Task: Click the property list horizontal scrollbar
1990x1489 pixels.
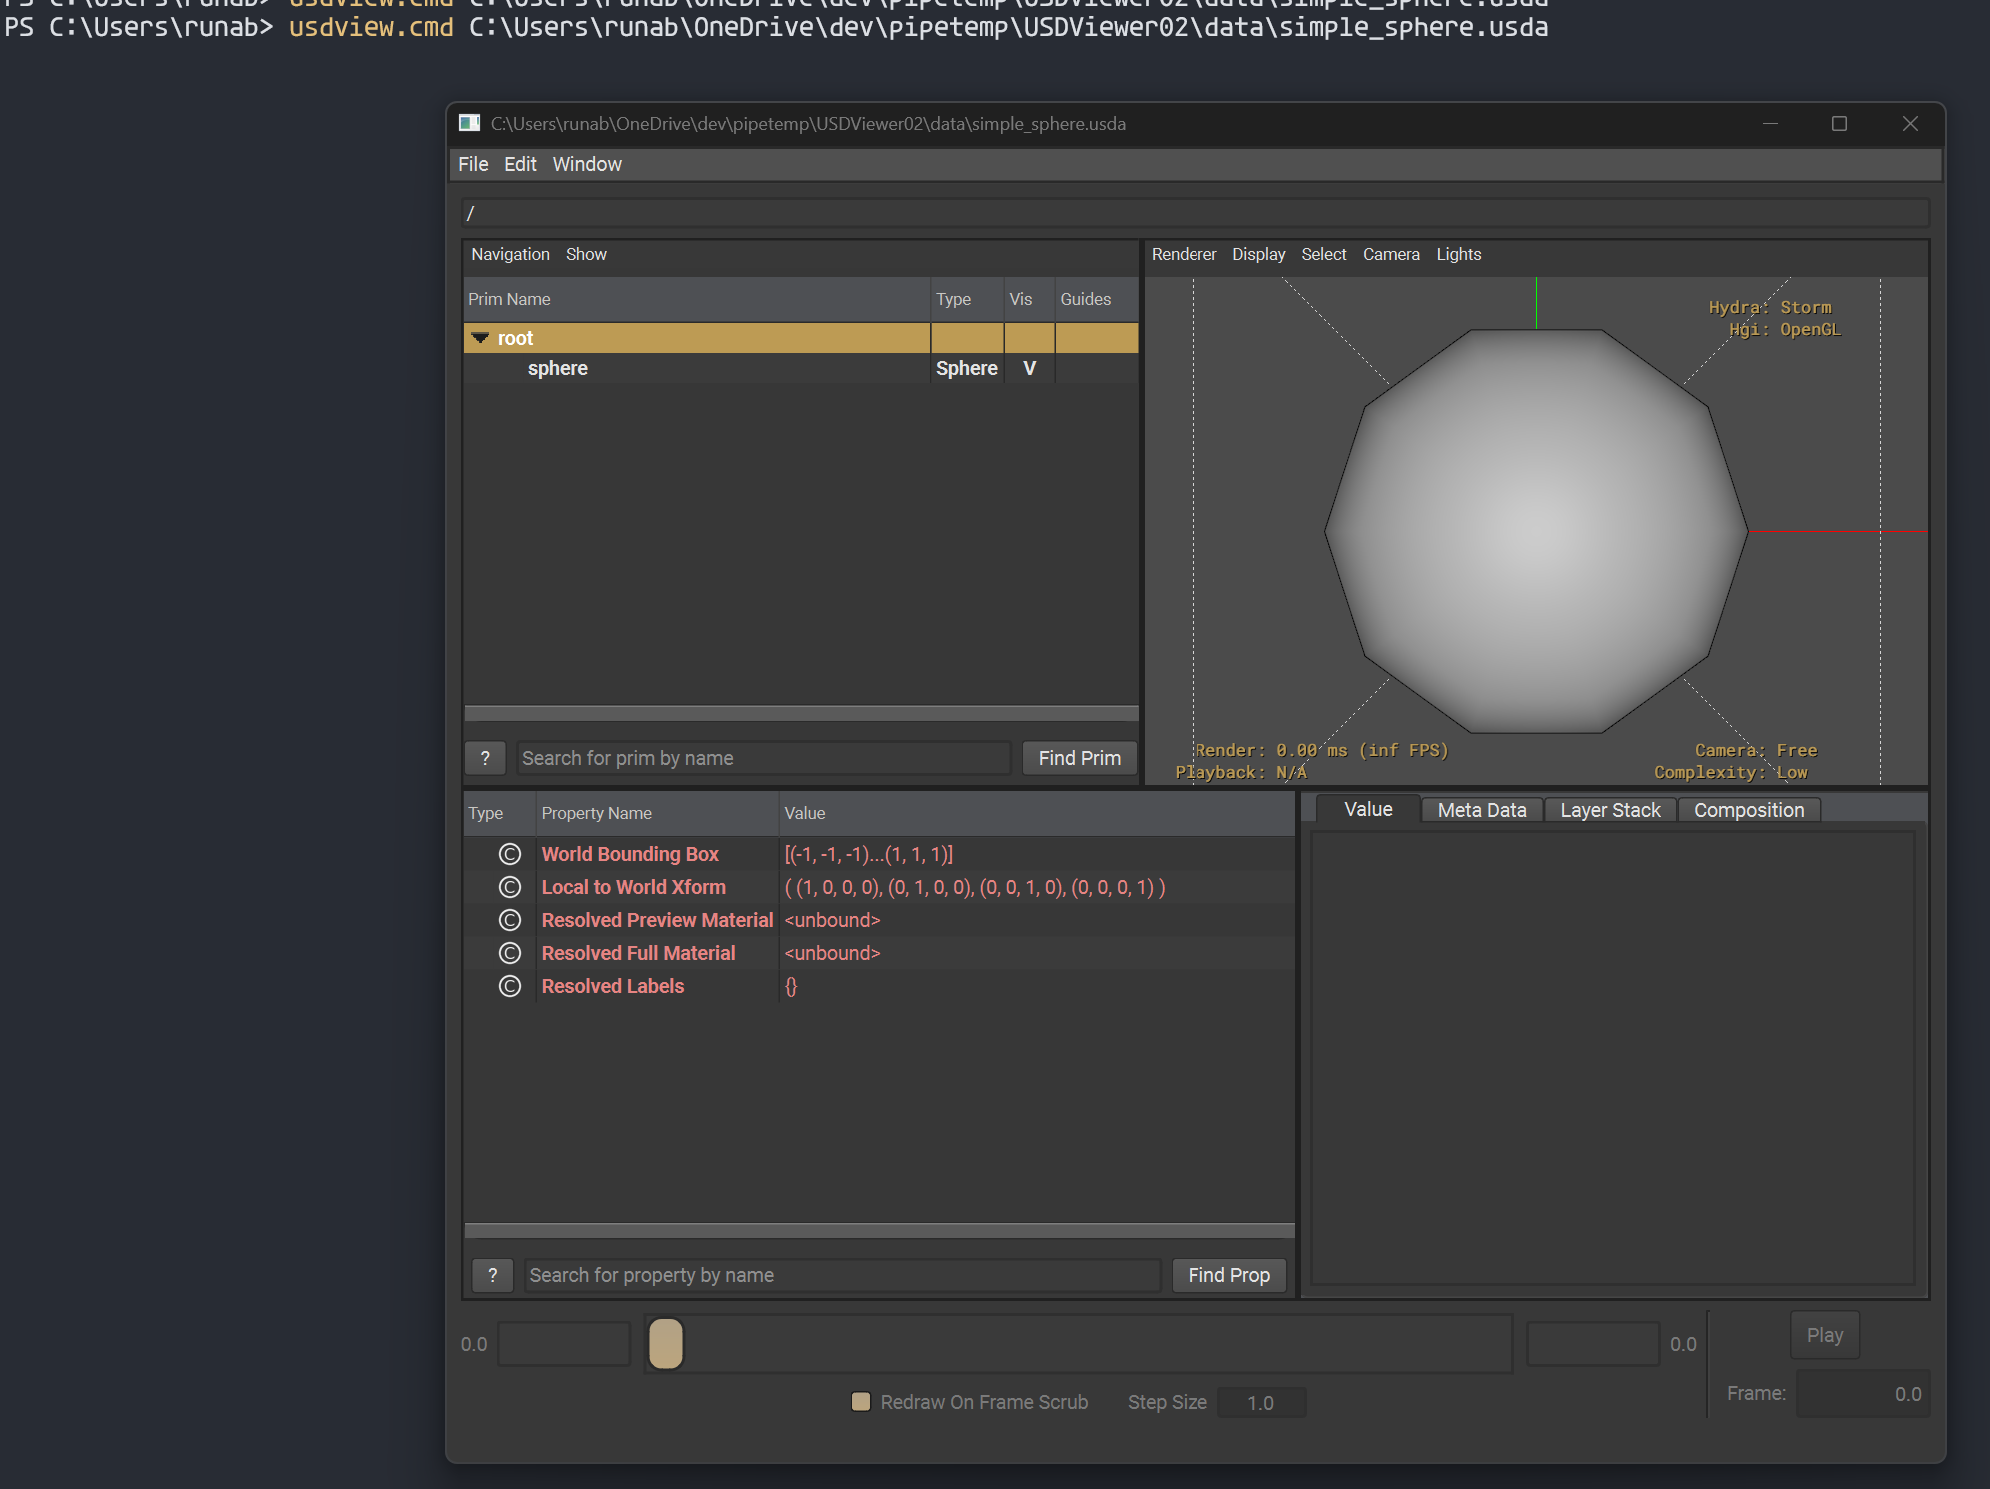Action: coord(879,1231)
